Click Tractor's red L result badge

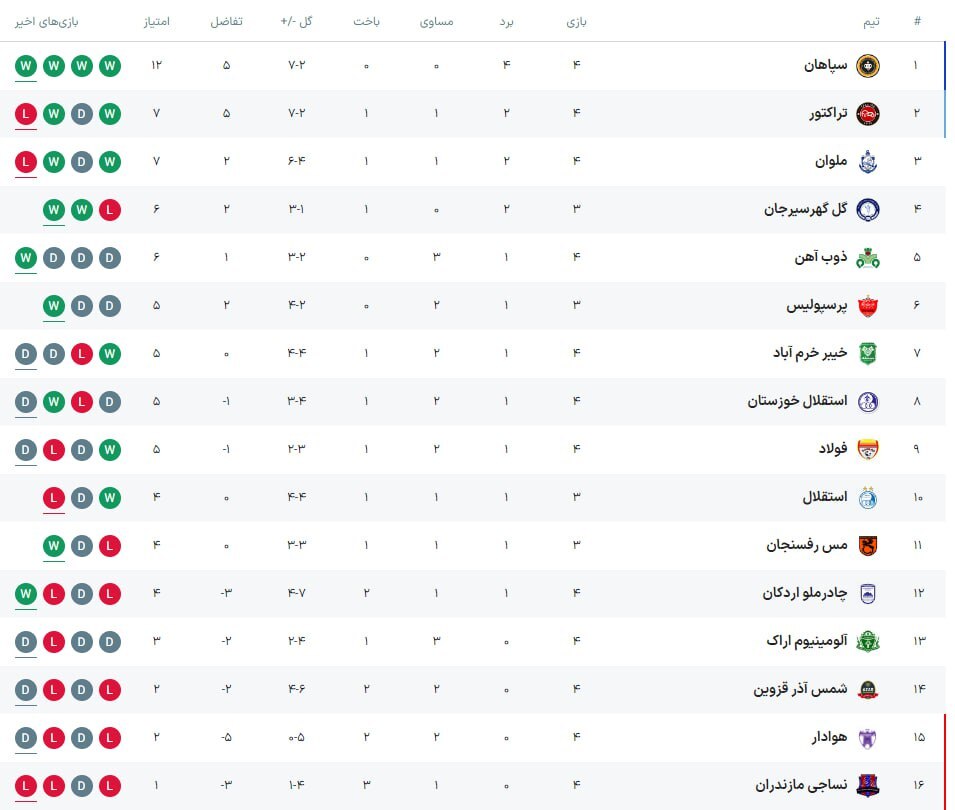click(x=26, y=114)
